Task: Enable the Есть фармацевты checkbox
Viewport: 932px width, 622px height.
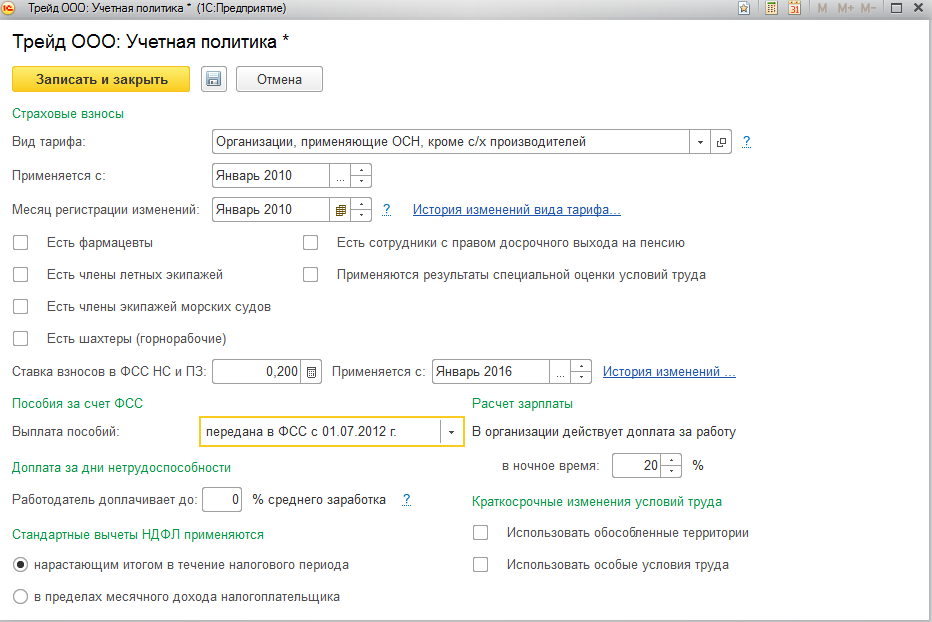Action: 21,242
